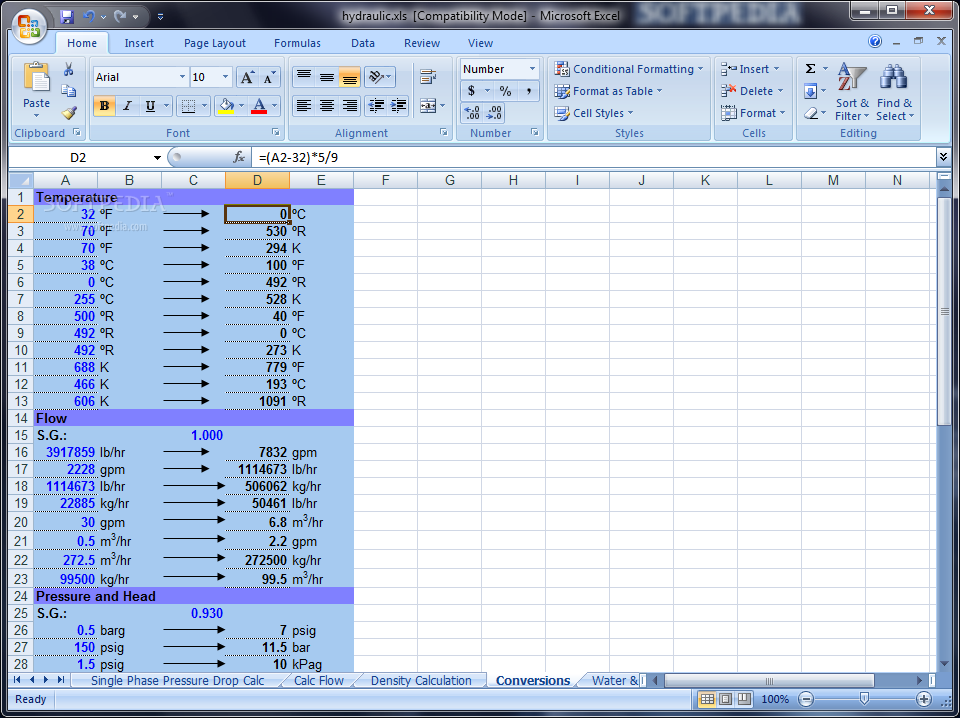Select the Format Painter brush
The width and height of the screenshot is (960, 718).
click(x=69, y=113)
